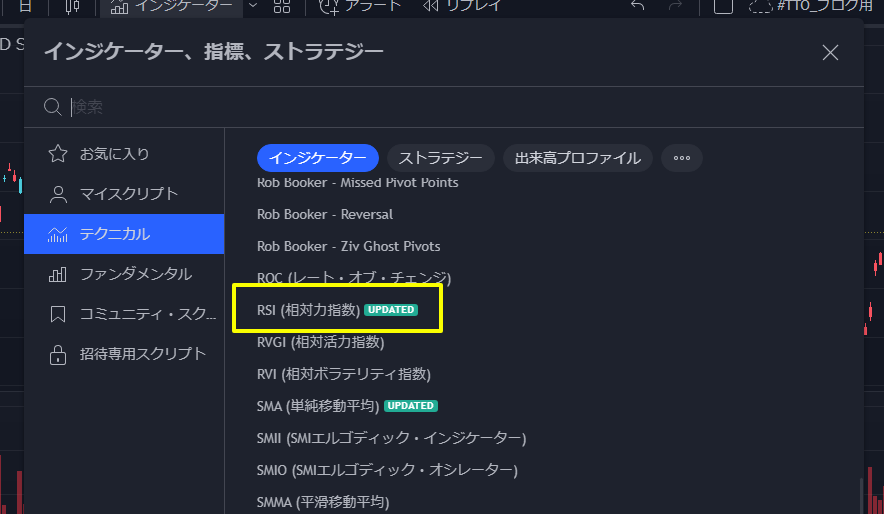This screenshot has width=884, height=514.
Task: Click the undo arrow in toolbar
Action: click(638, 6)
